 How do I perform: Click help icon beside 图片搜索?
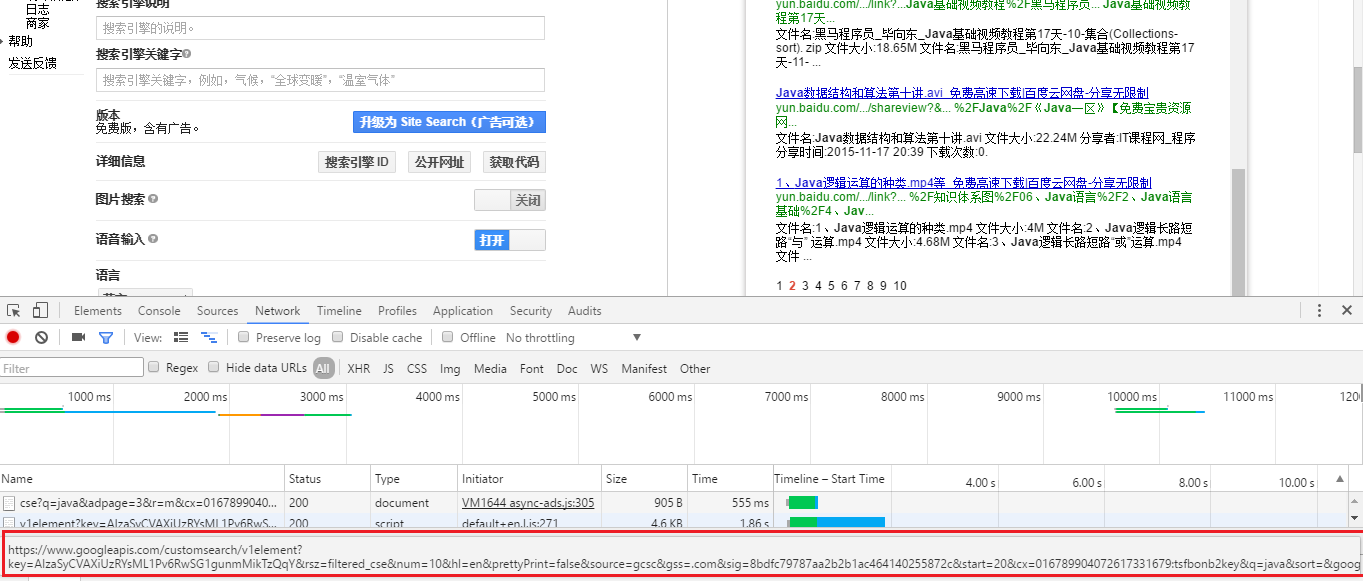tap(153, 200)
